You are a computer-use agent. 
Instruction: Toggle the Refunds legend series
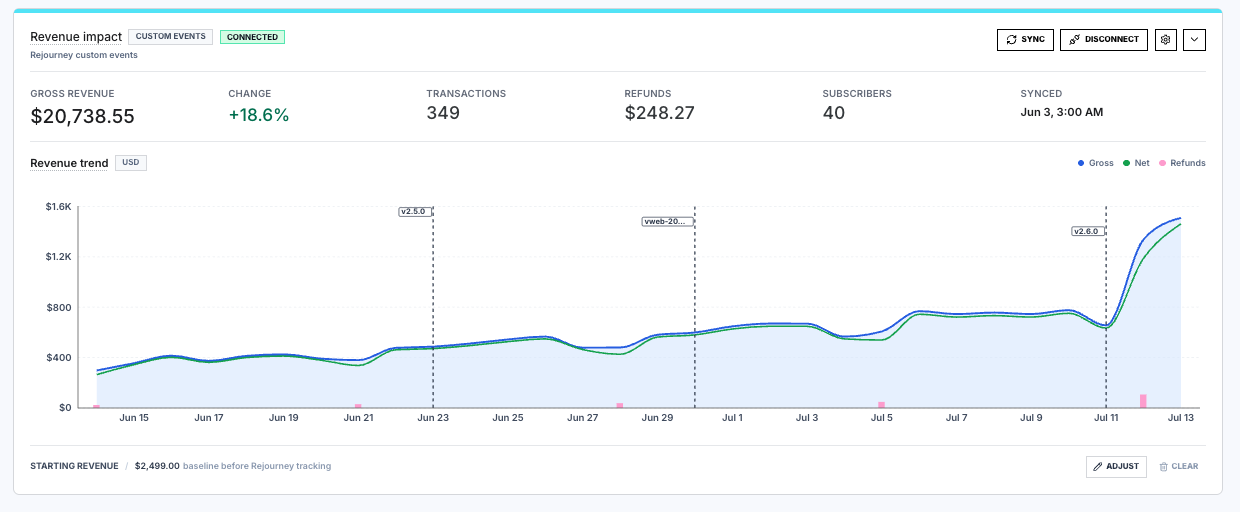tap(1183, 163)
